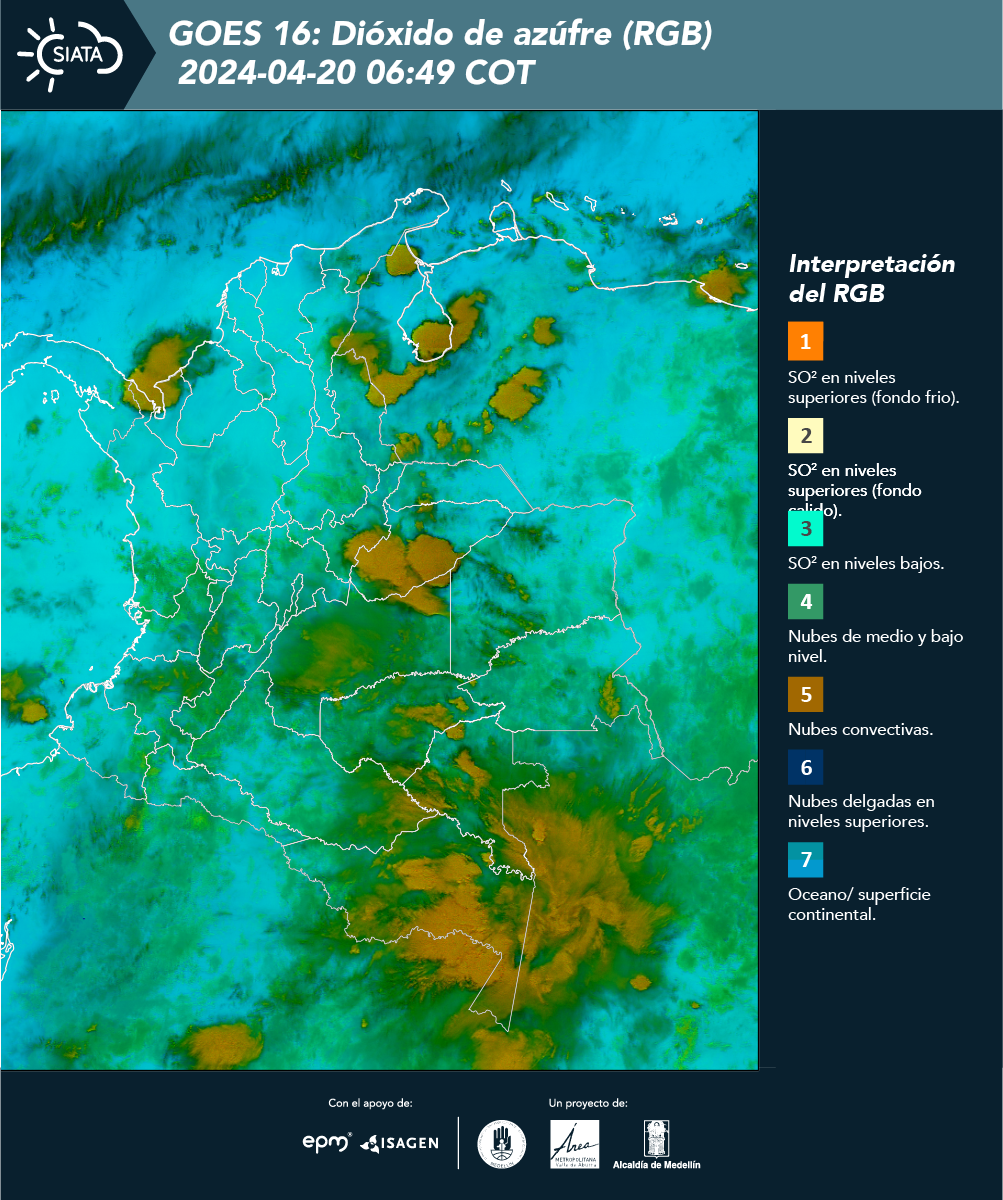This screenshot has width=1003, height=1200.
Task: Click the label 'Nubes delgadas en niveles superiores.'
Action: (x=861, y=812)
